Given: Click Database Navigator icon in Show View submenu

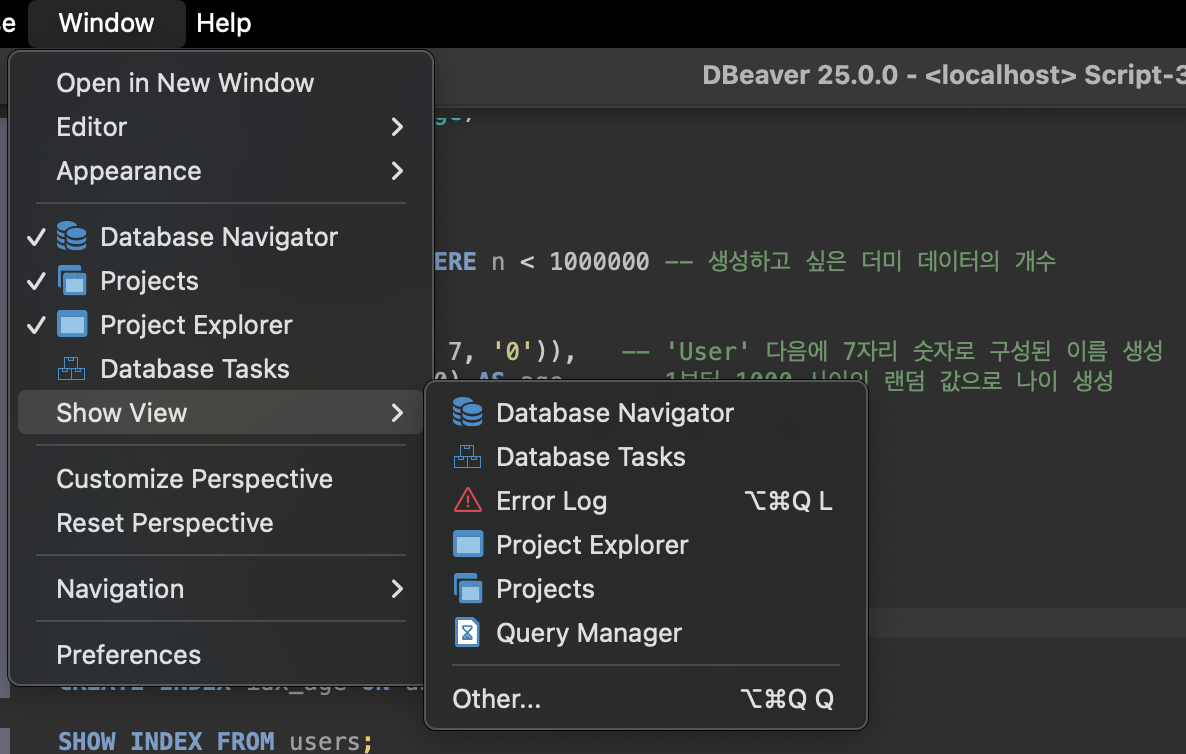Looking at the screenshot, I should click(467, 412).
